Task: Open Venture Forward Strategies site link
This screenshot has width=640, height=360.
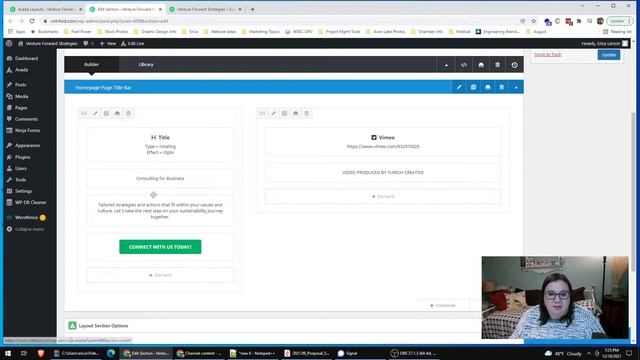Action: tap(48, 43)
